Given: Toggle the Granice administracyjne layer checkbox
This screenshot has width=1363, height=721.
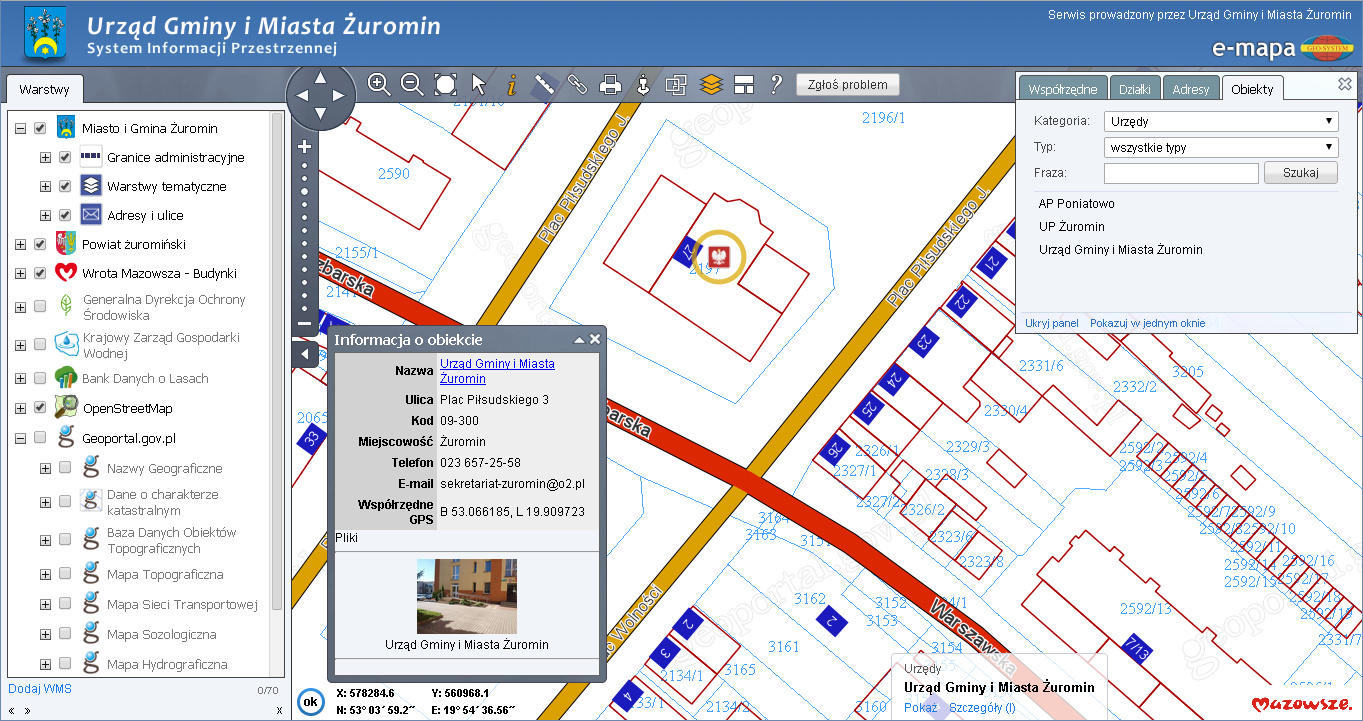Looking at the screenshot, I should coord(65,157).
